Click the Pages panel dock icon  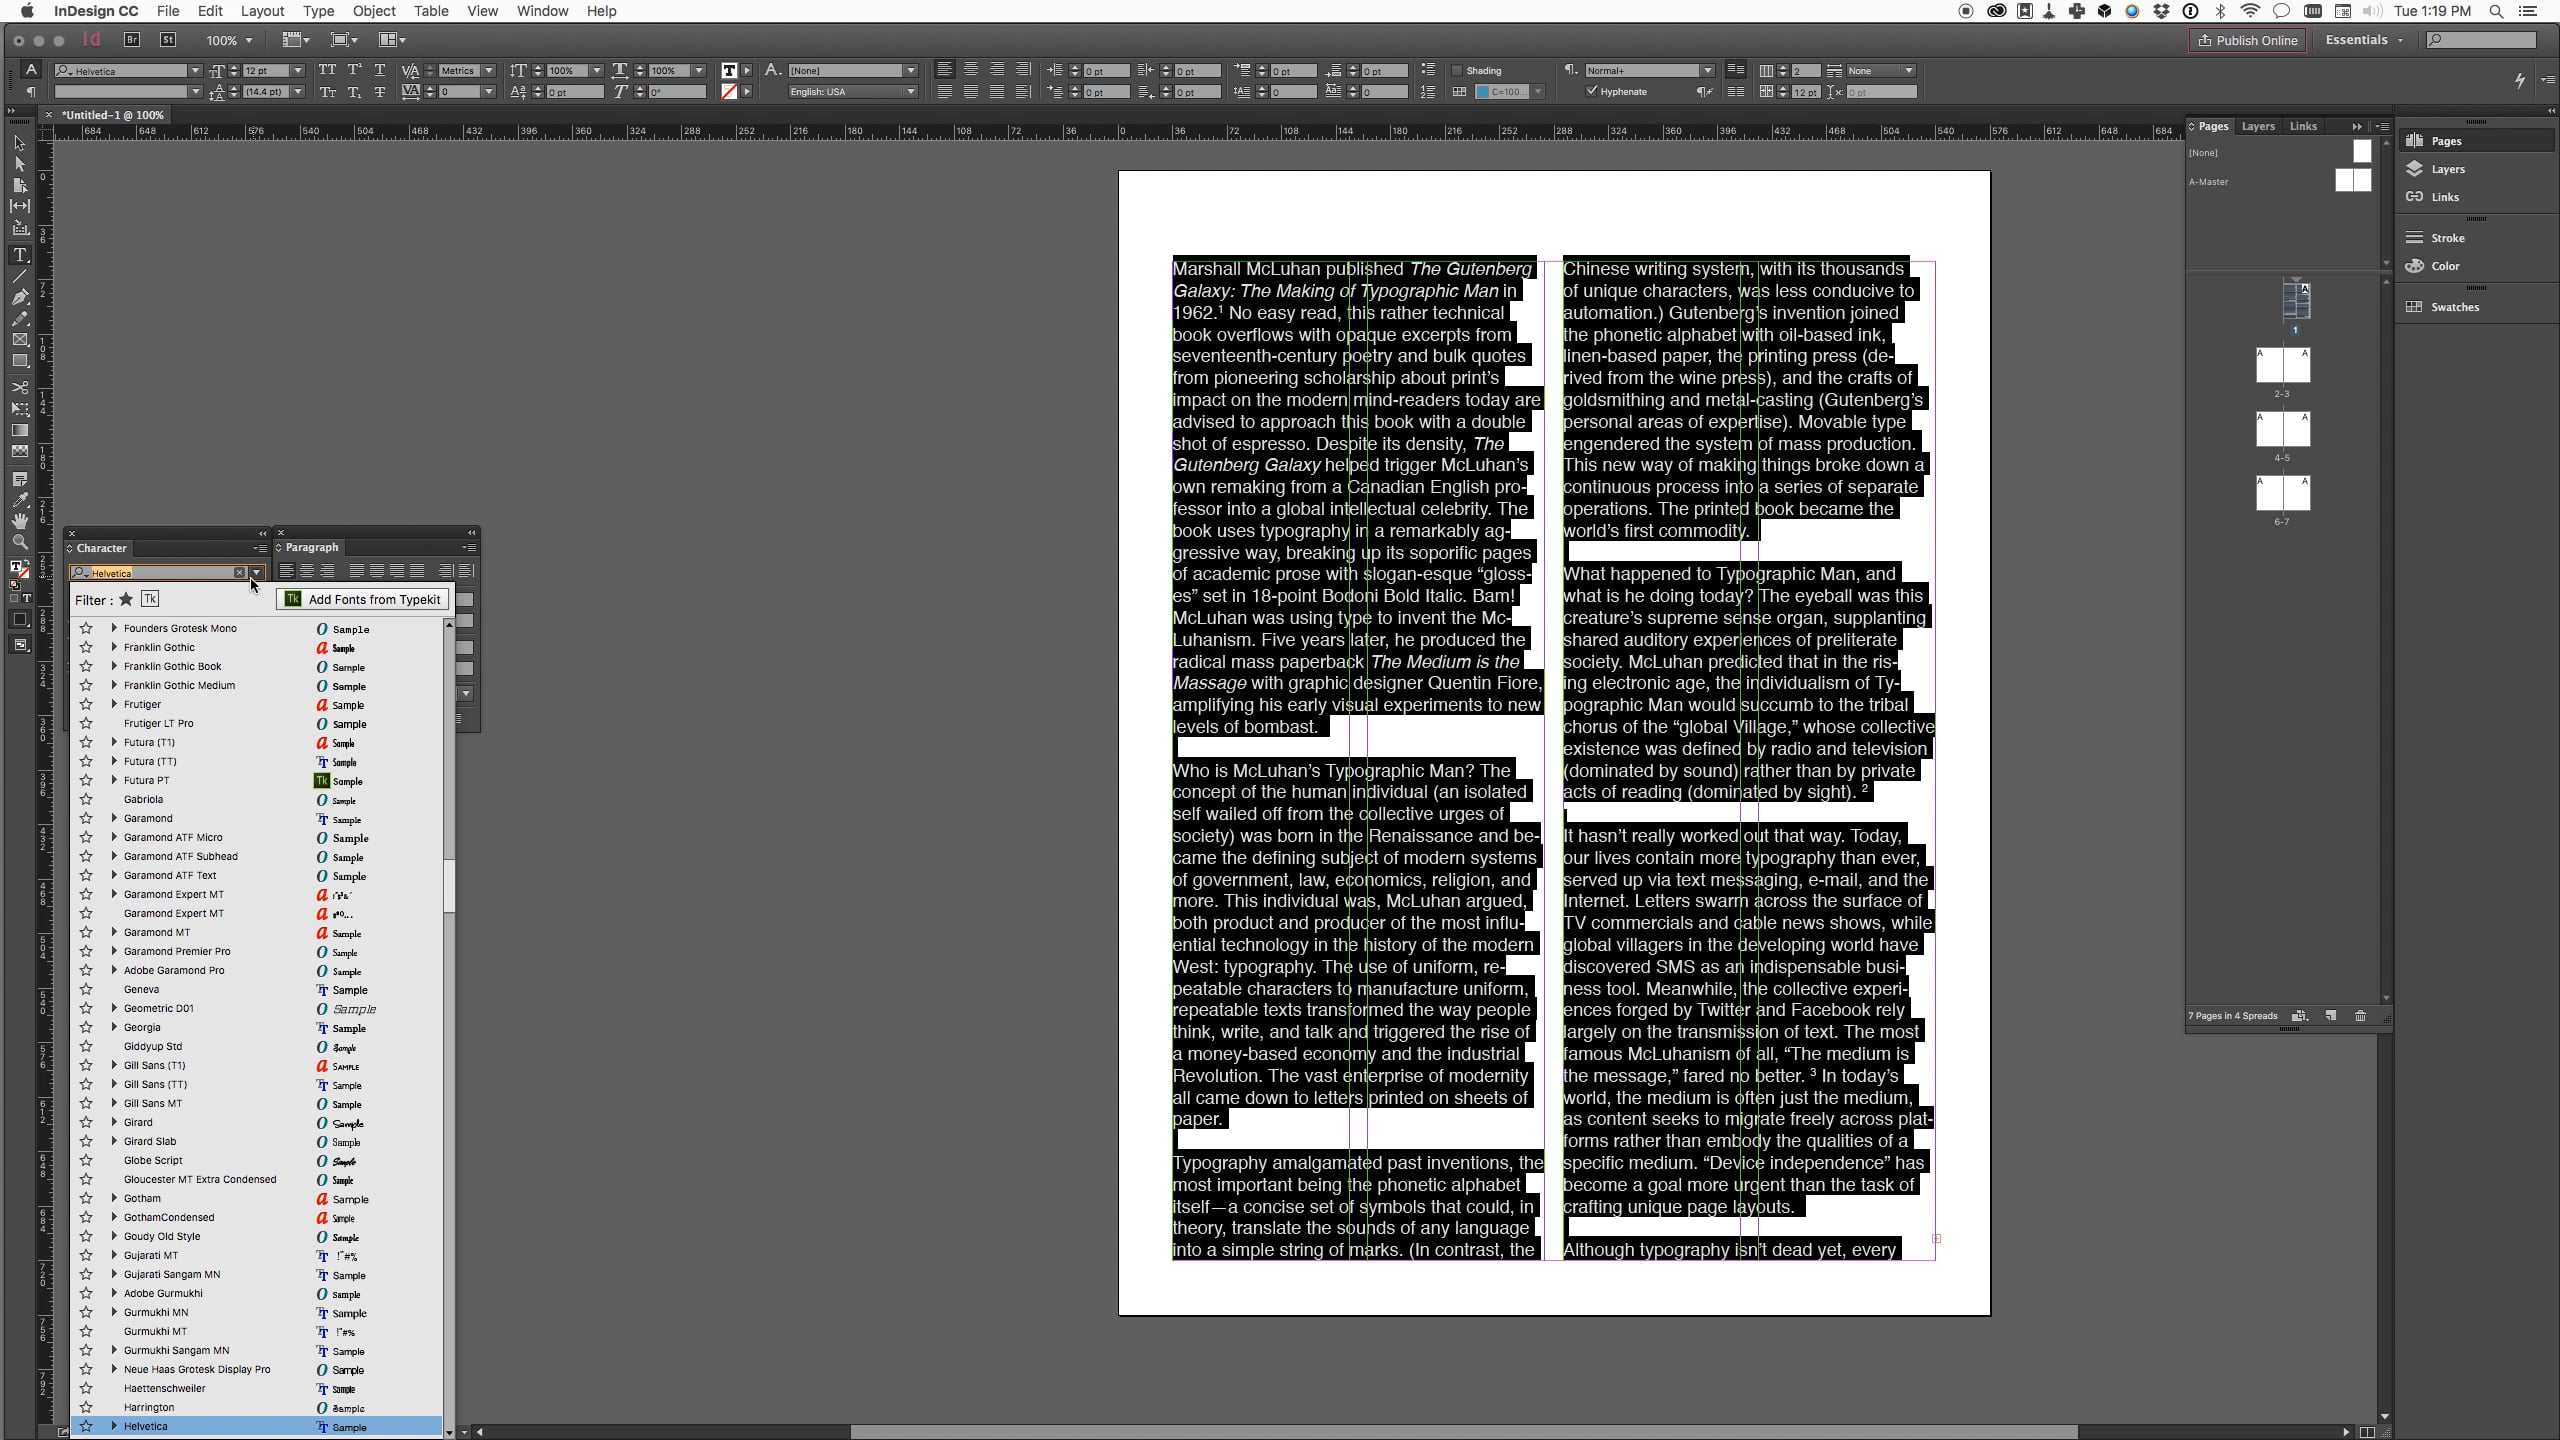click(x=2414, y=141)
